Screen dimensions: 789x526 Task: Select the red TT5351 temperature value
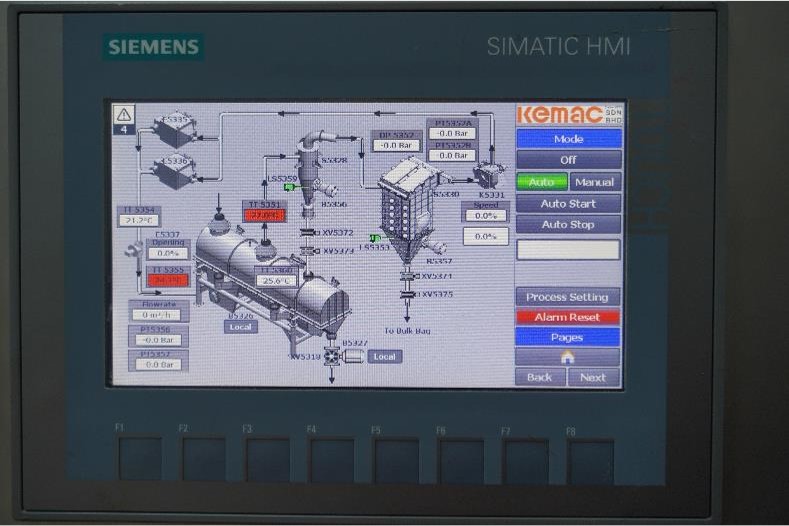(265, 215)
